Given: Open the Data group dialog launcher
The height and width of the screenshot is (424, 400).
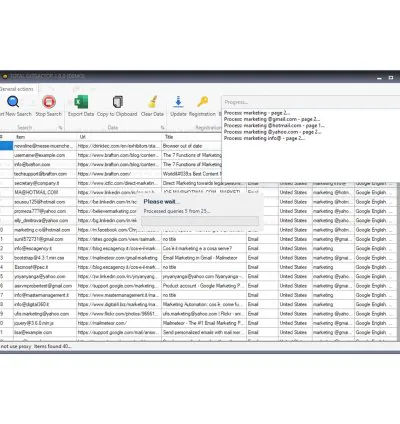Looking at the screenshot, I should (x=162, y=128).
